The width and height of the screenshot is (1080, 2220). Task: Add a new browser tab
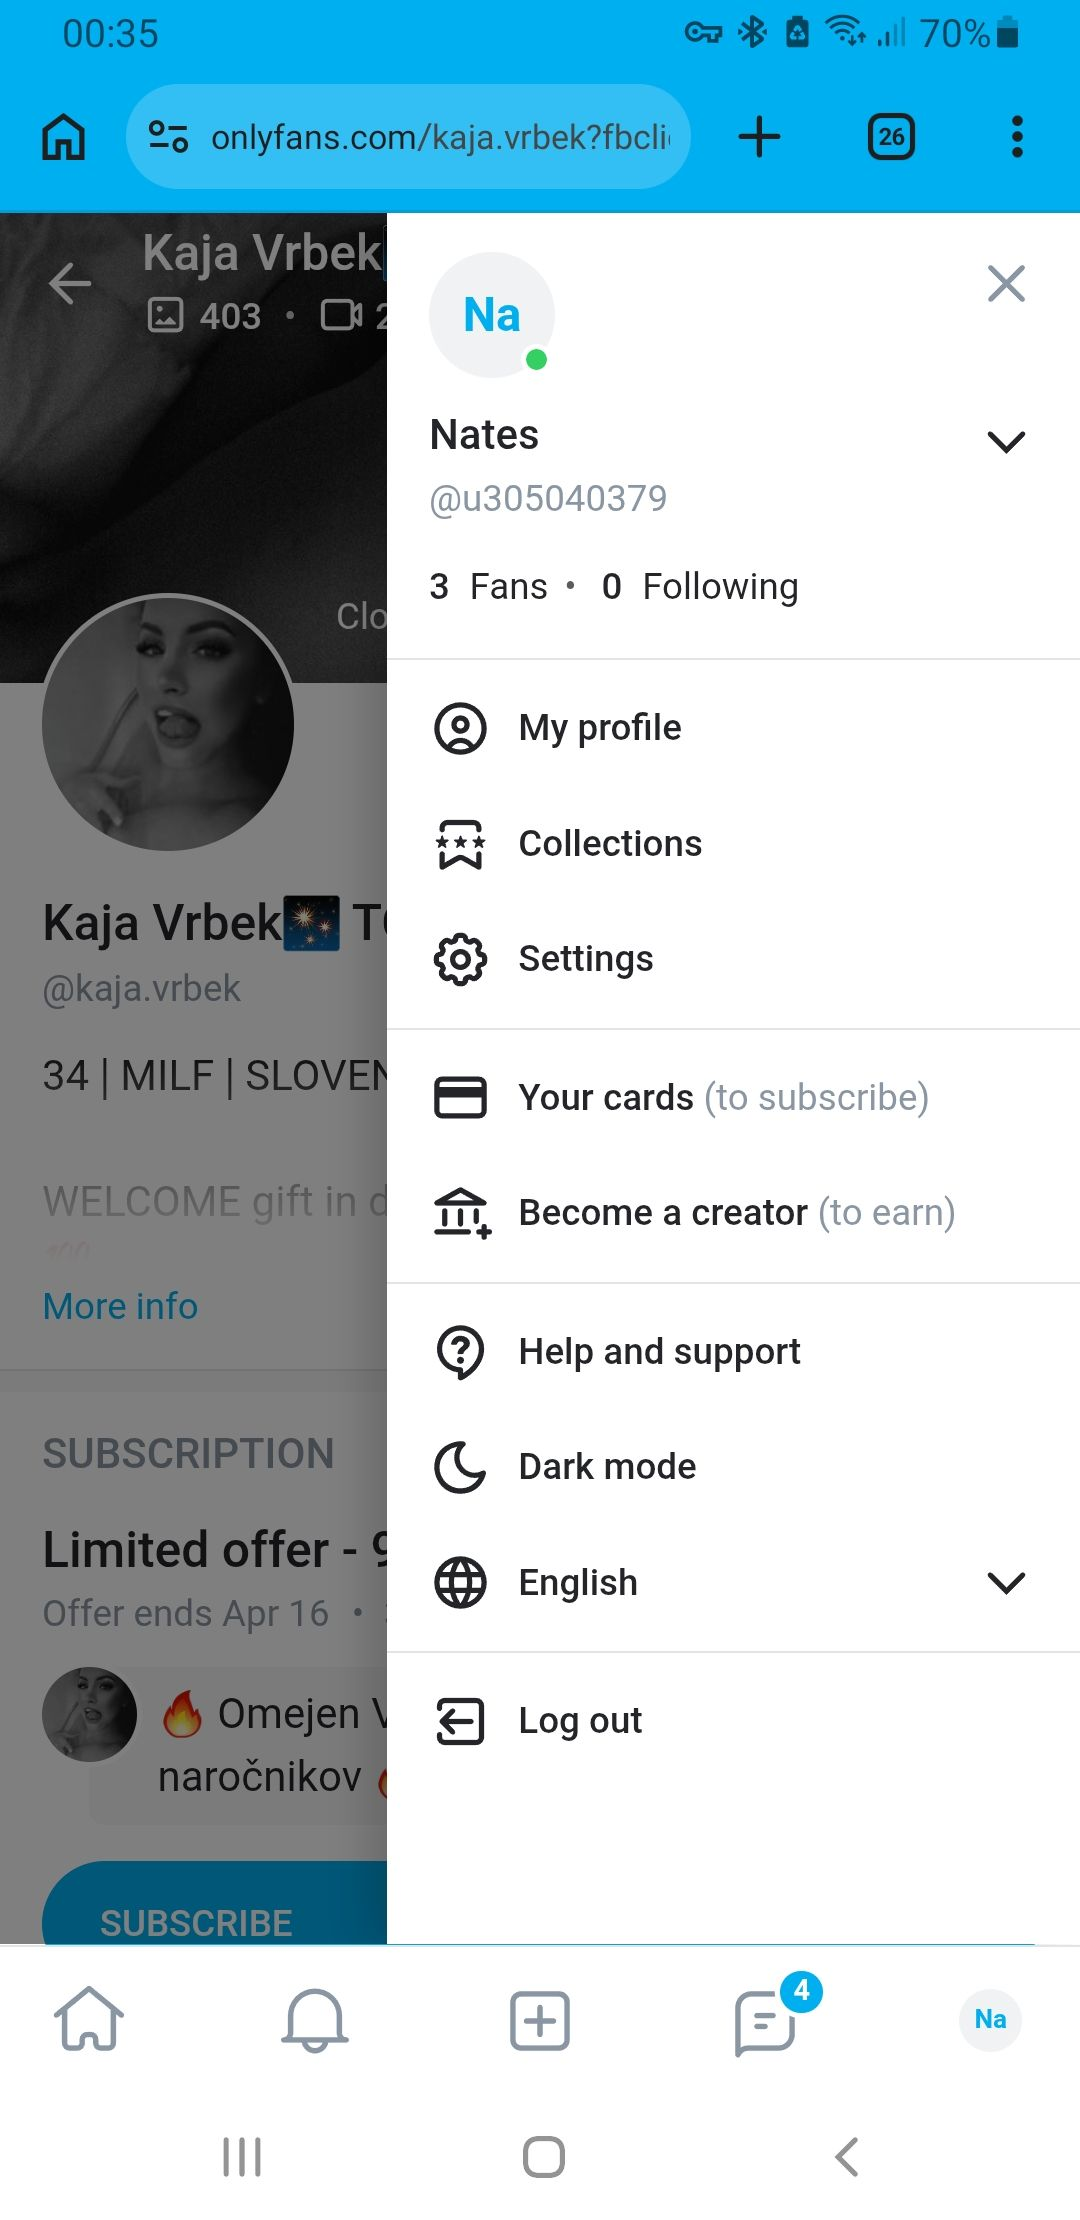click(x=759, y=137)
